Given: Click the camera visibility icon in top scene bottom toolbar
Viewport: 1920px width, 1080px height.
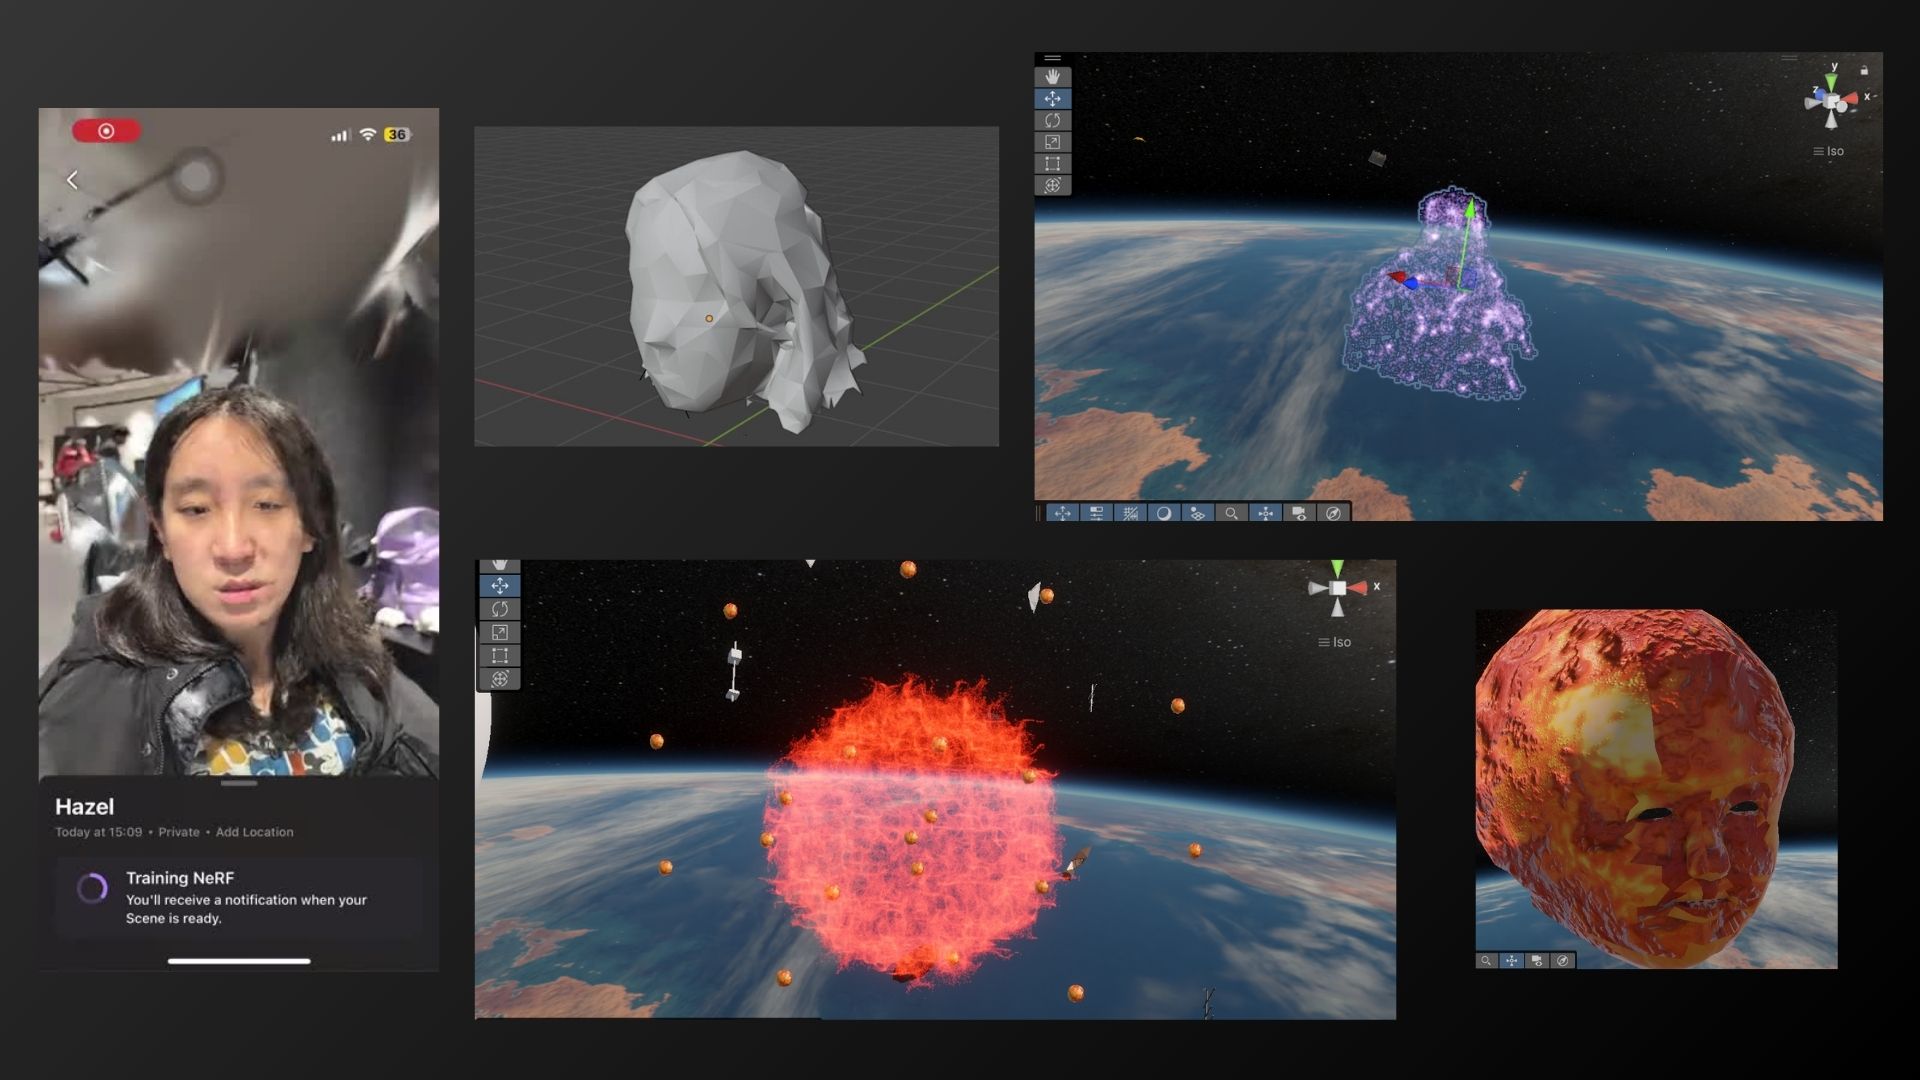Looking at the screenshot, I should pyautogui.click(x=1299, y=513).
